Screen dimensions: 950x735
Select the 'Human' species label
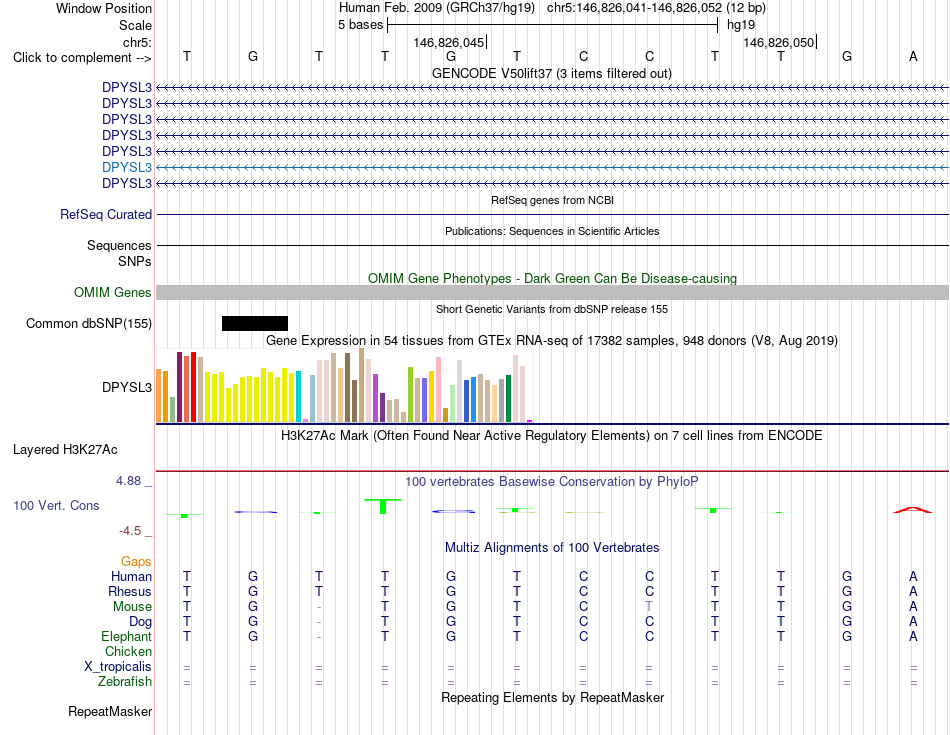tap(131, 576)
